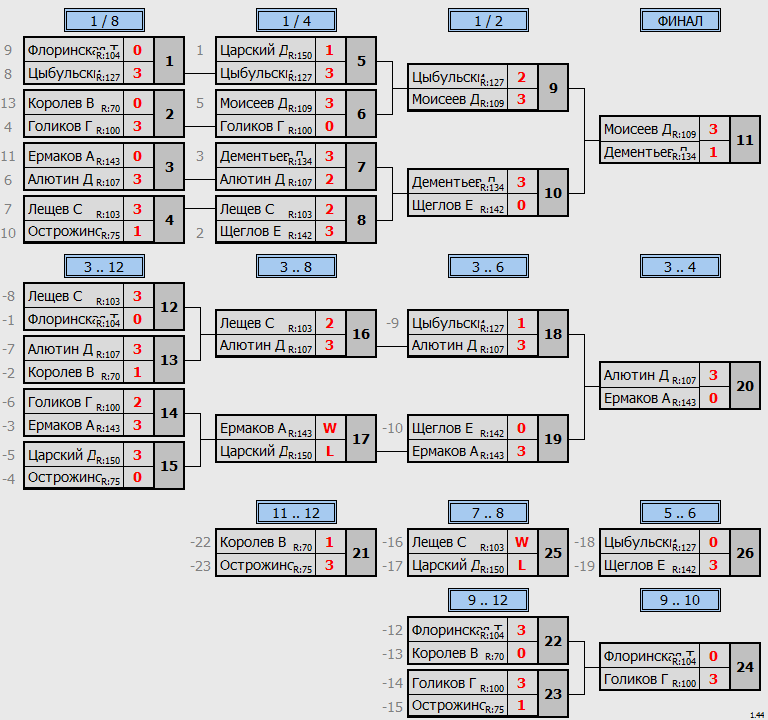
Task: Click the 1 / 4 round header
Action: point(296,21)
